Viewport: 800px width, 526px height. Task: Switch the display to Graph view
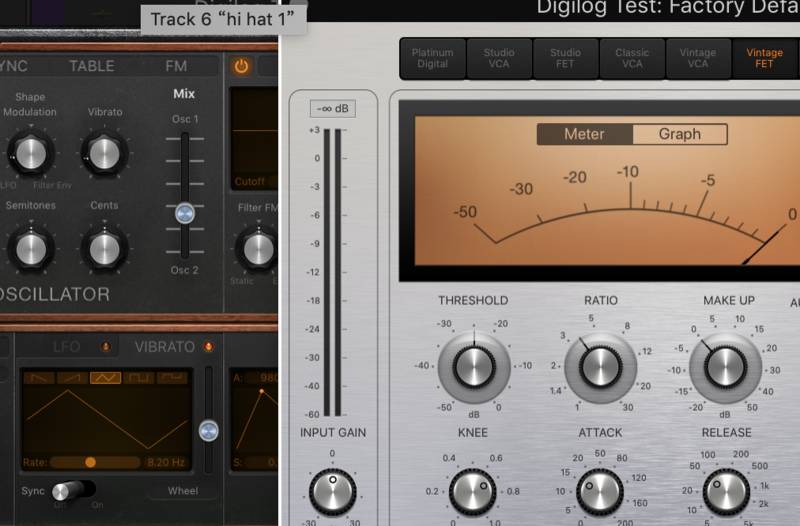(679, 134)
